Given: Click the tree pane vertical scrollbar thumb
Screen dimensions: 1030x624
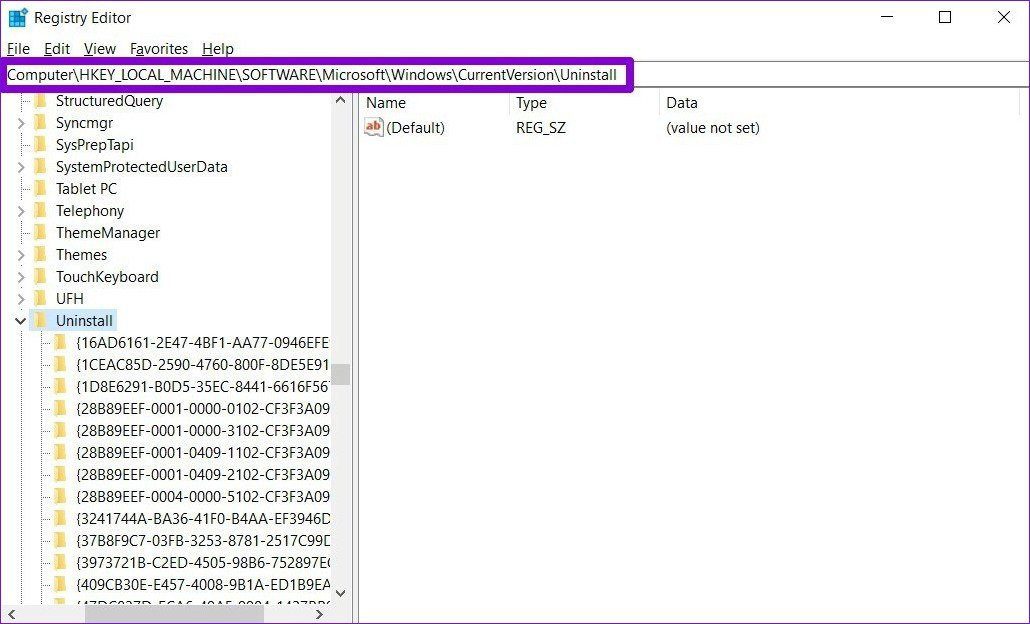Looking at the screenshot, I should tap(340, 374).
